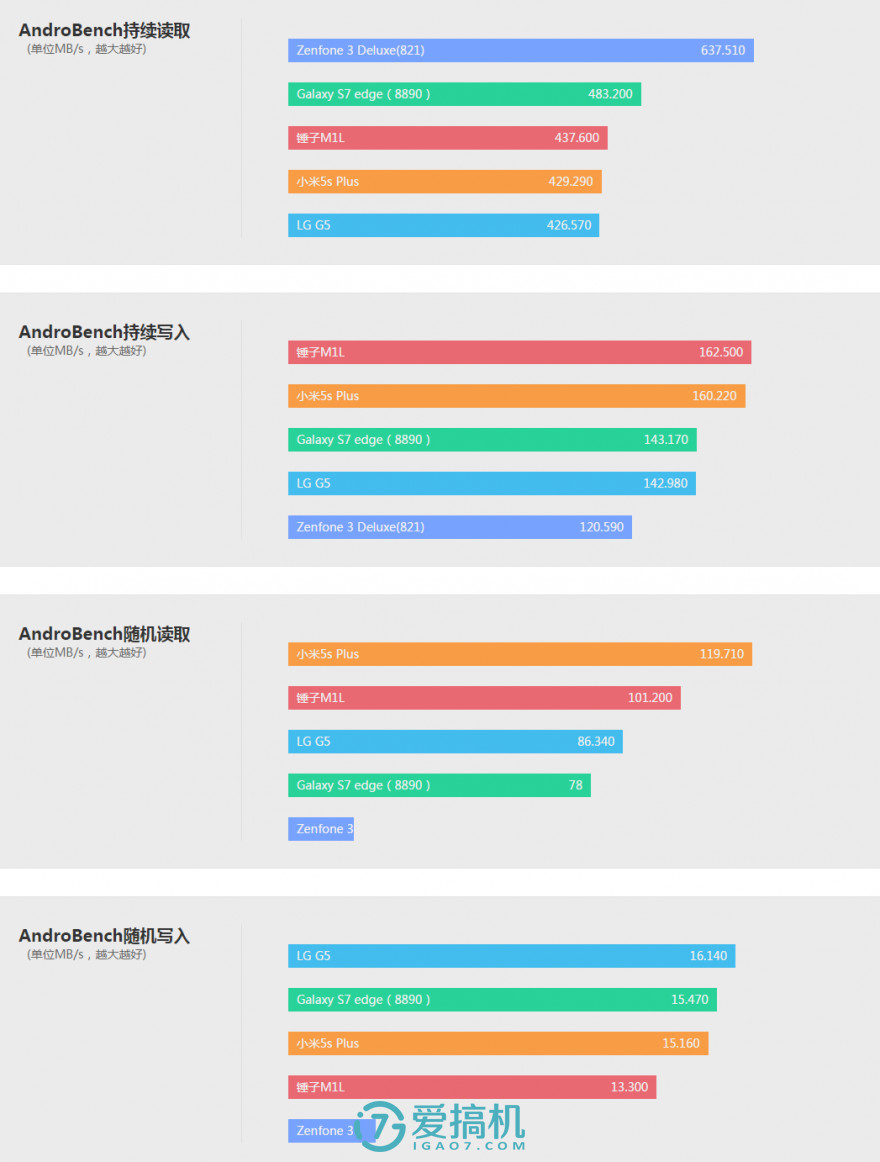Click the short Zenfone 3 bar under 随机读取
The width and height of the screenshot is (880, 1162).
pyautogui.click(x=321, y=829)
